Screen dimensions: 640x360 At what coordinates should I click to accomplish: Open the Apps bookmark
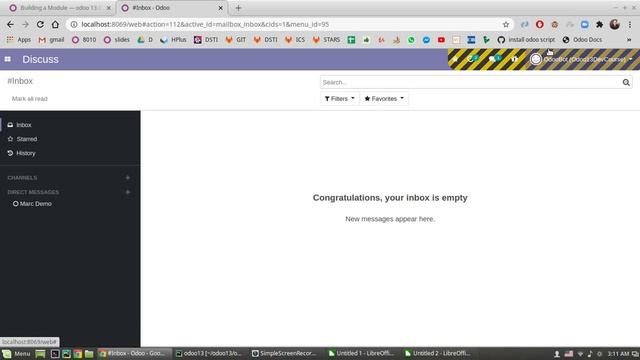coord(19,40)
